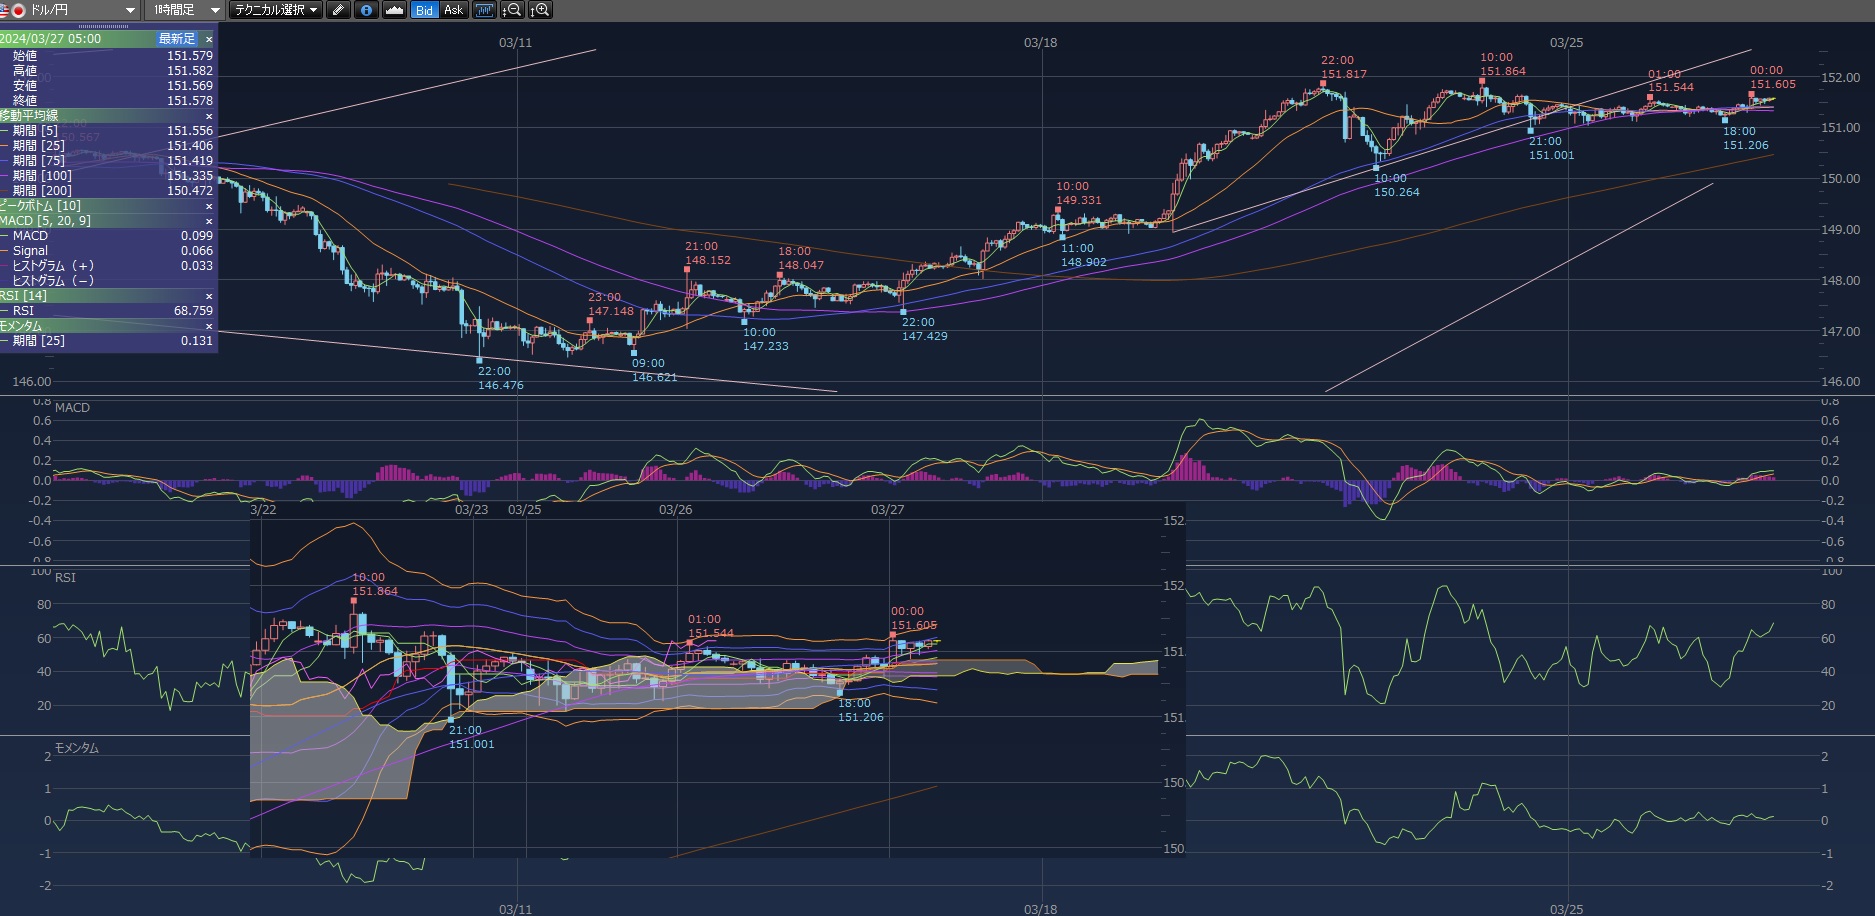Remove the ピークボトム indicator with its X
Image resolution: width=1875 pixels, height=916 pixels.
point(209,206)
